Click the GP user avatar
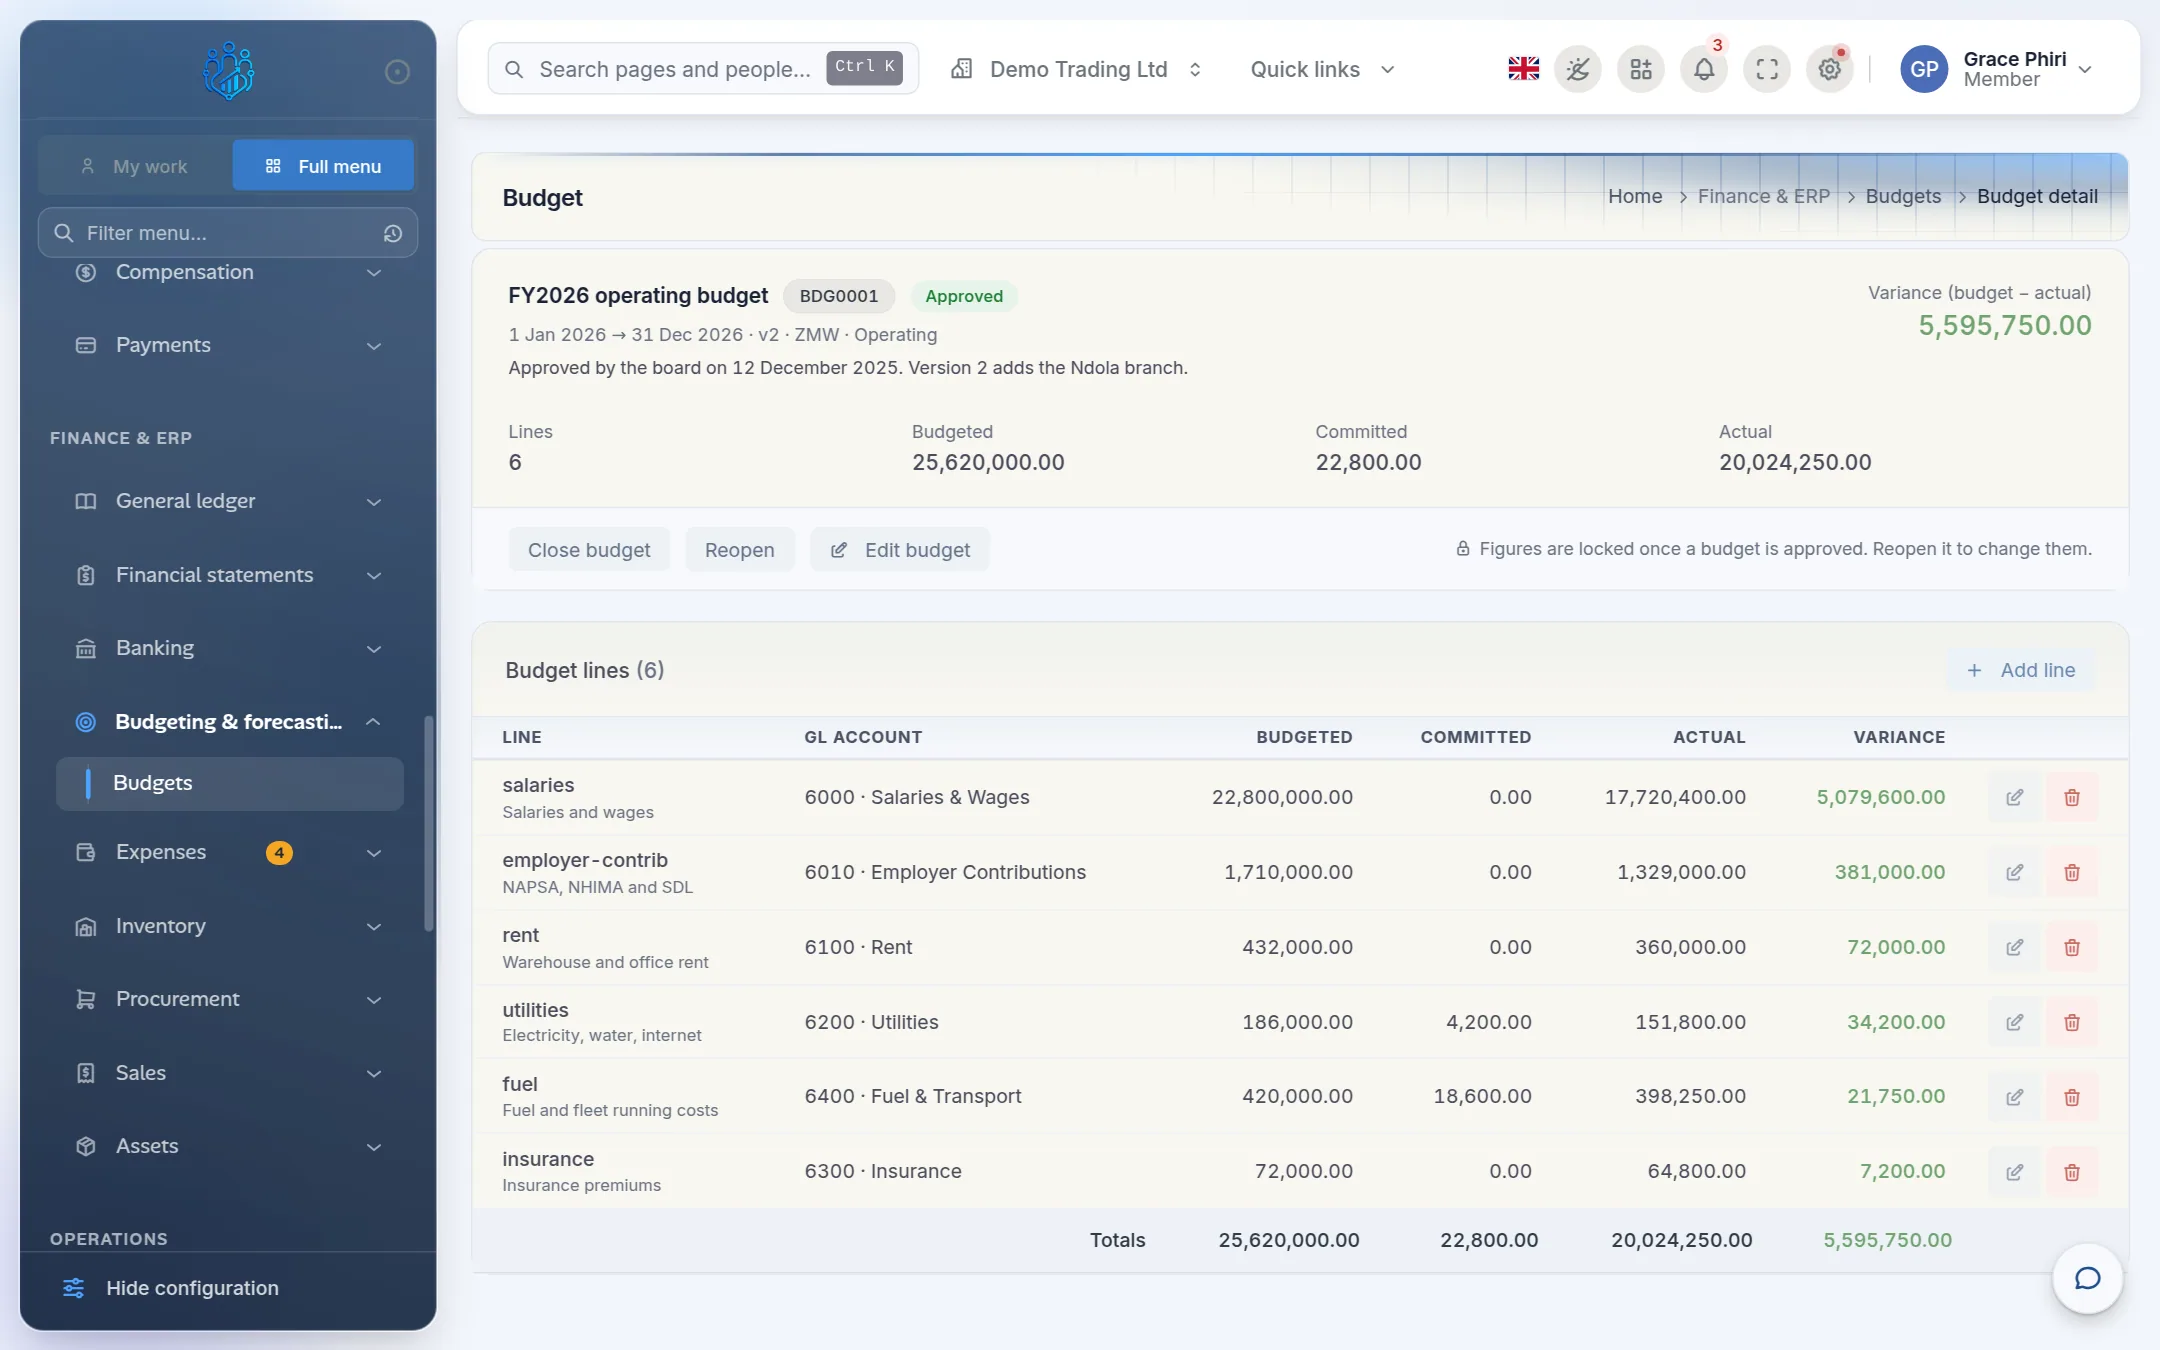The width and height of the screenshot is (2160, 1350). [1924, 69]
